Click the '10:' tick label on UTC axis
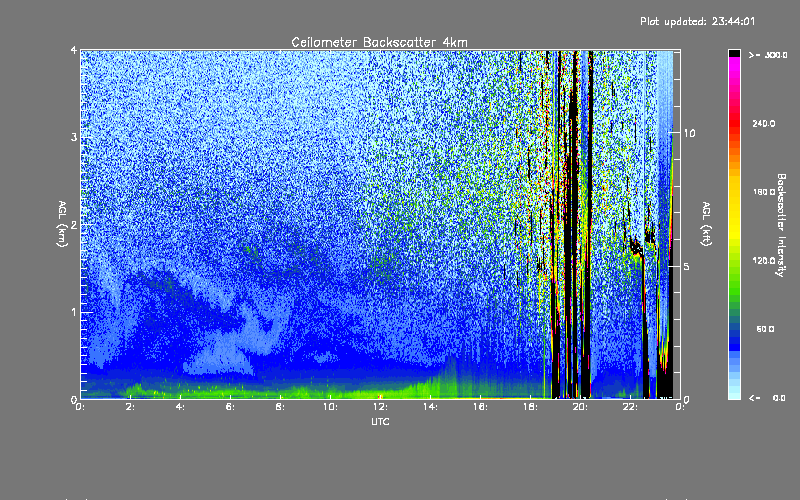This screenshot has height=500, width=800. point(330,407)
